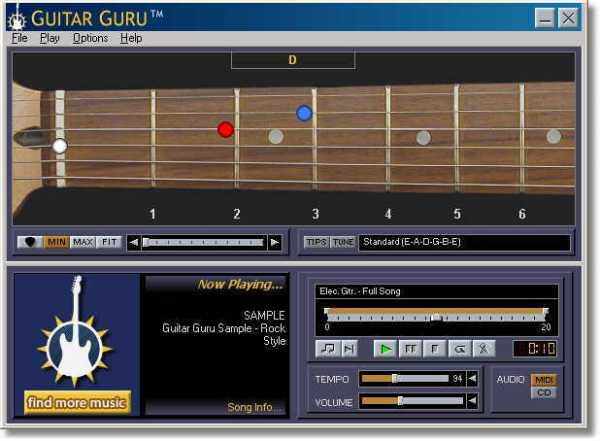Click the green play button
The width and height of the screenshot is (600, 441).
click(385, 349)
